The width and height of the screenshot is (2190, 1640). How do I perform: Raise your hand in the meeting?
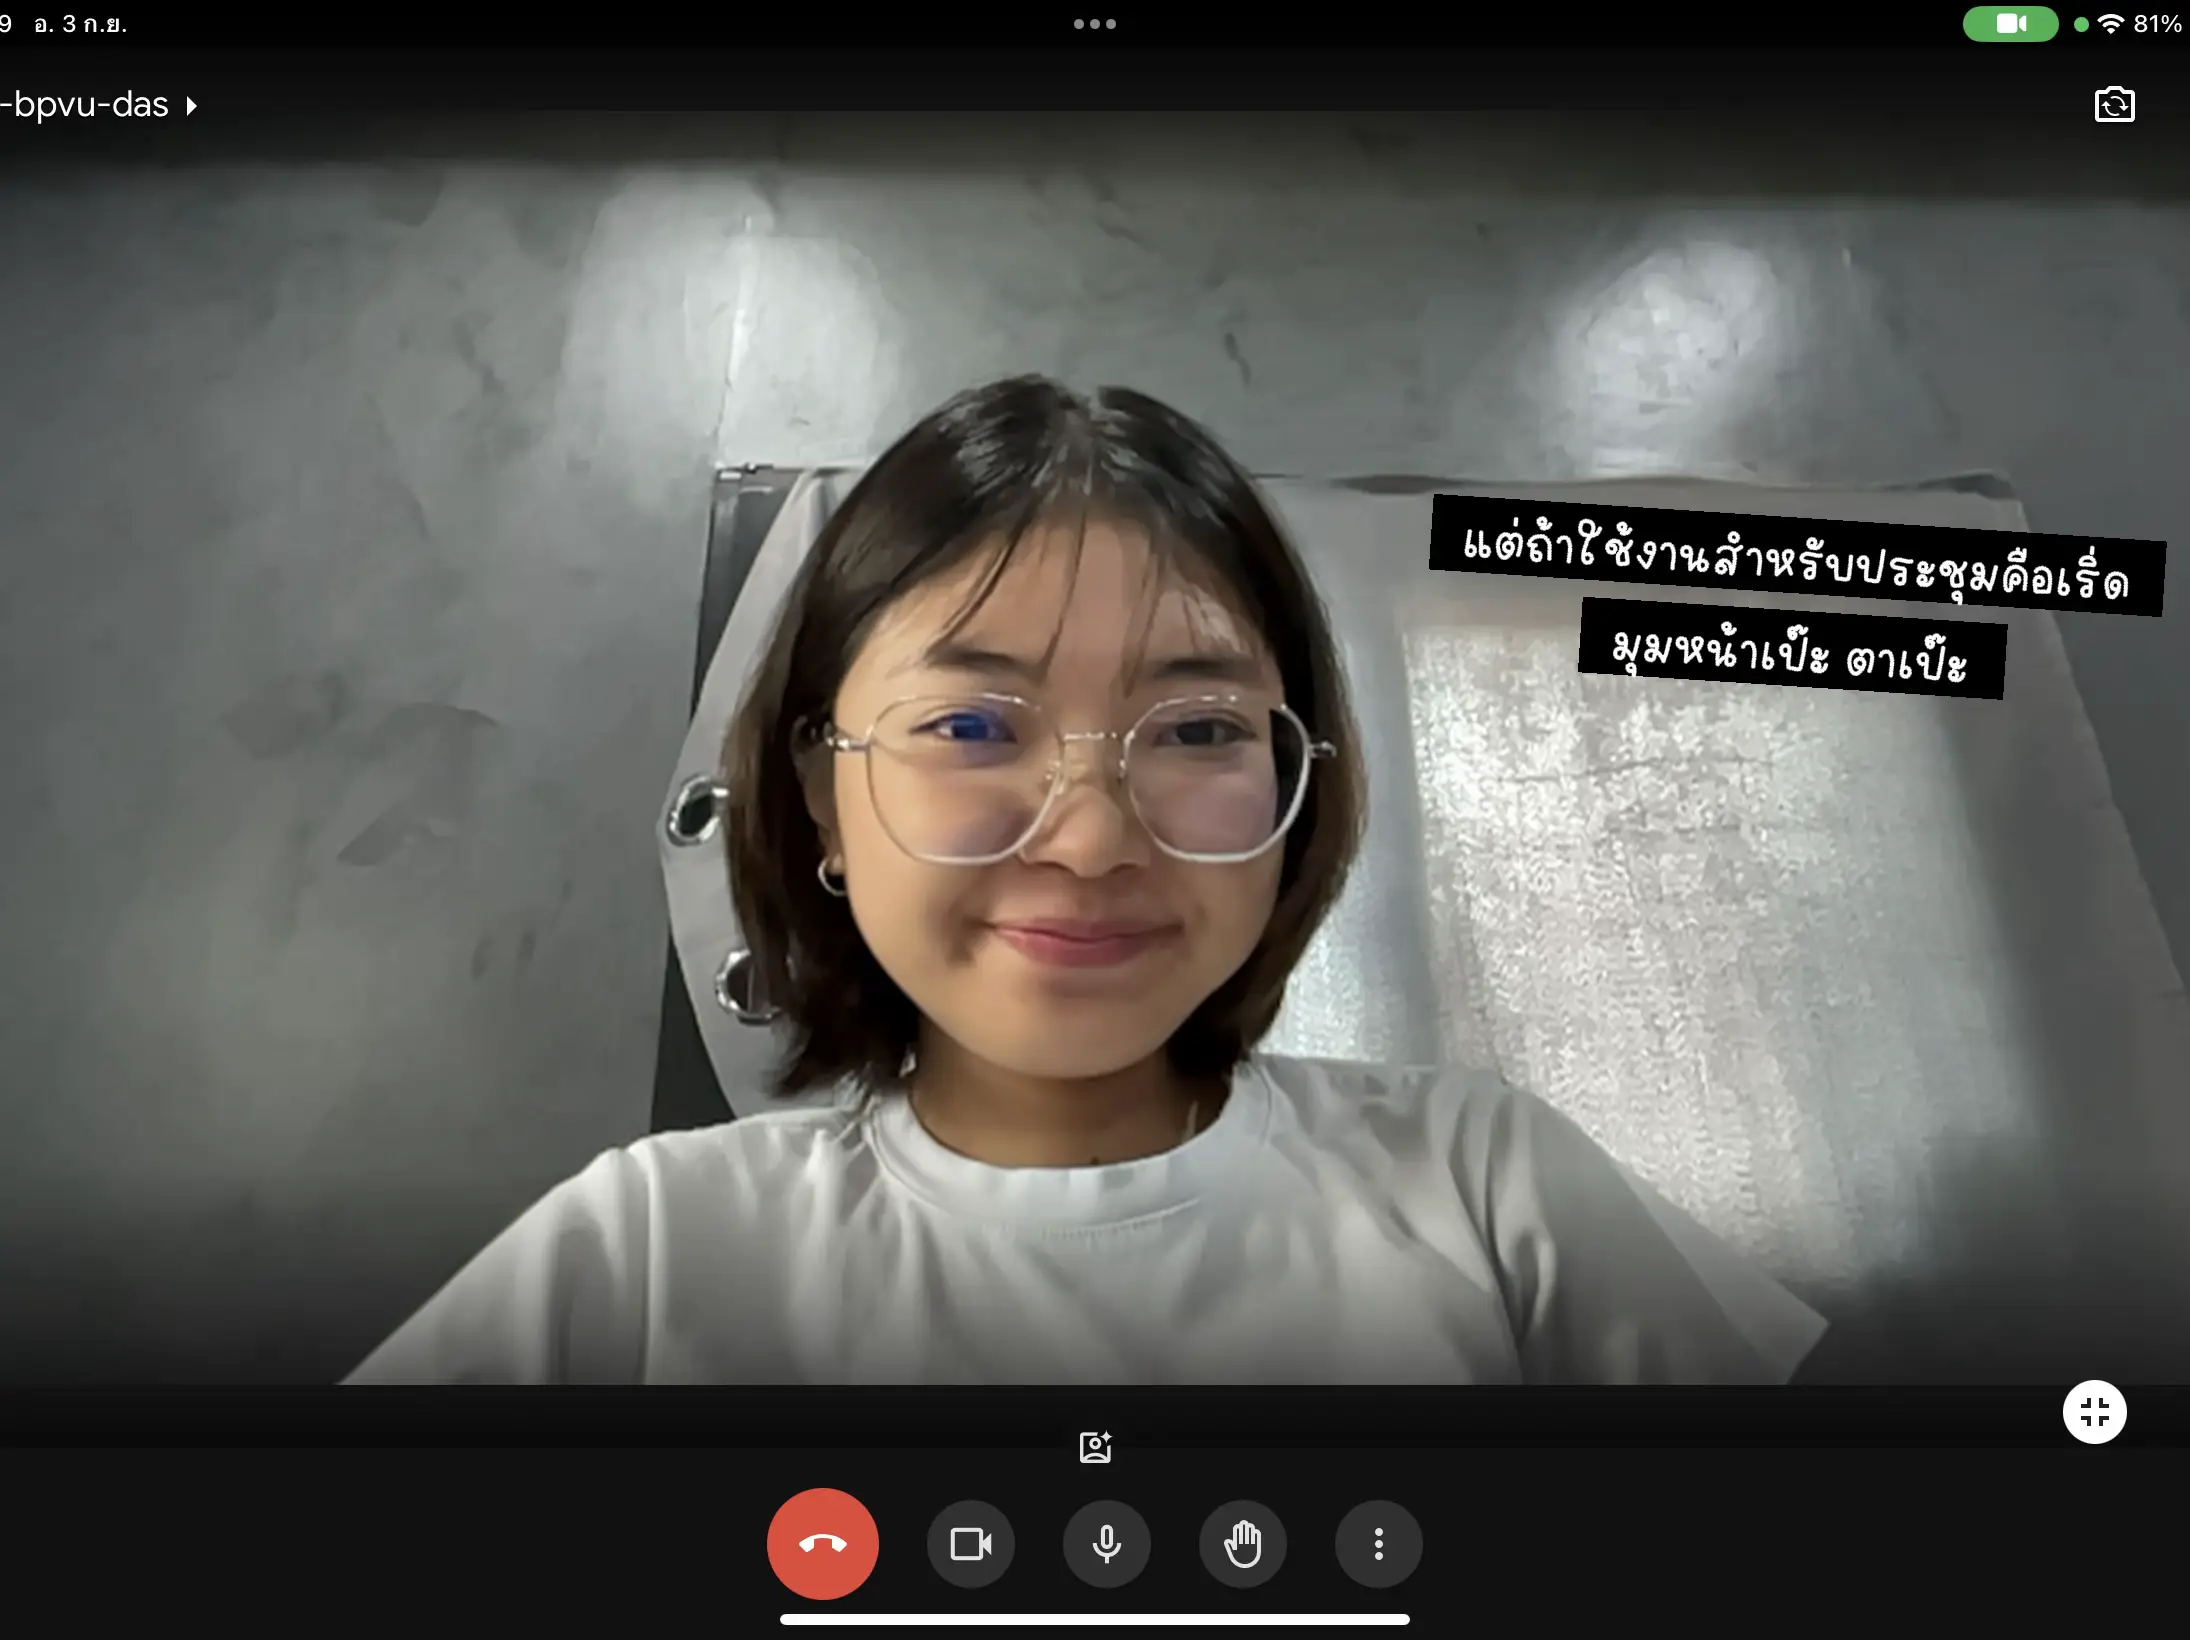coord(1242,1543)
